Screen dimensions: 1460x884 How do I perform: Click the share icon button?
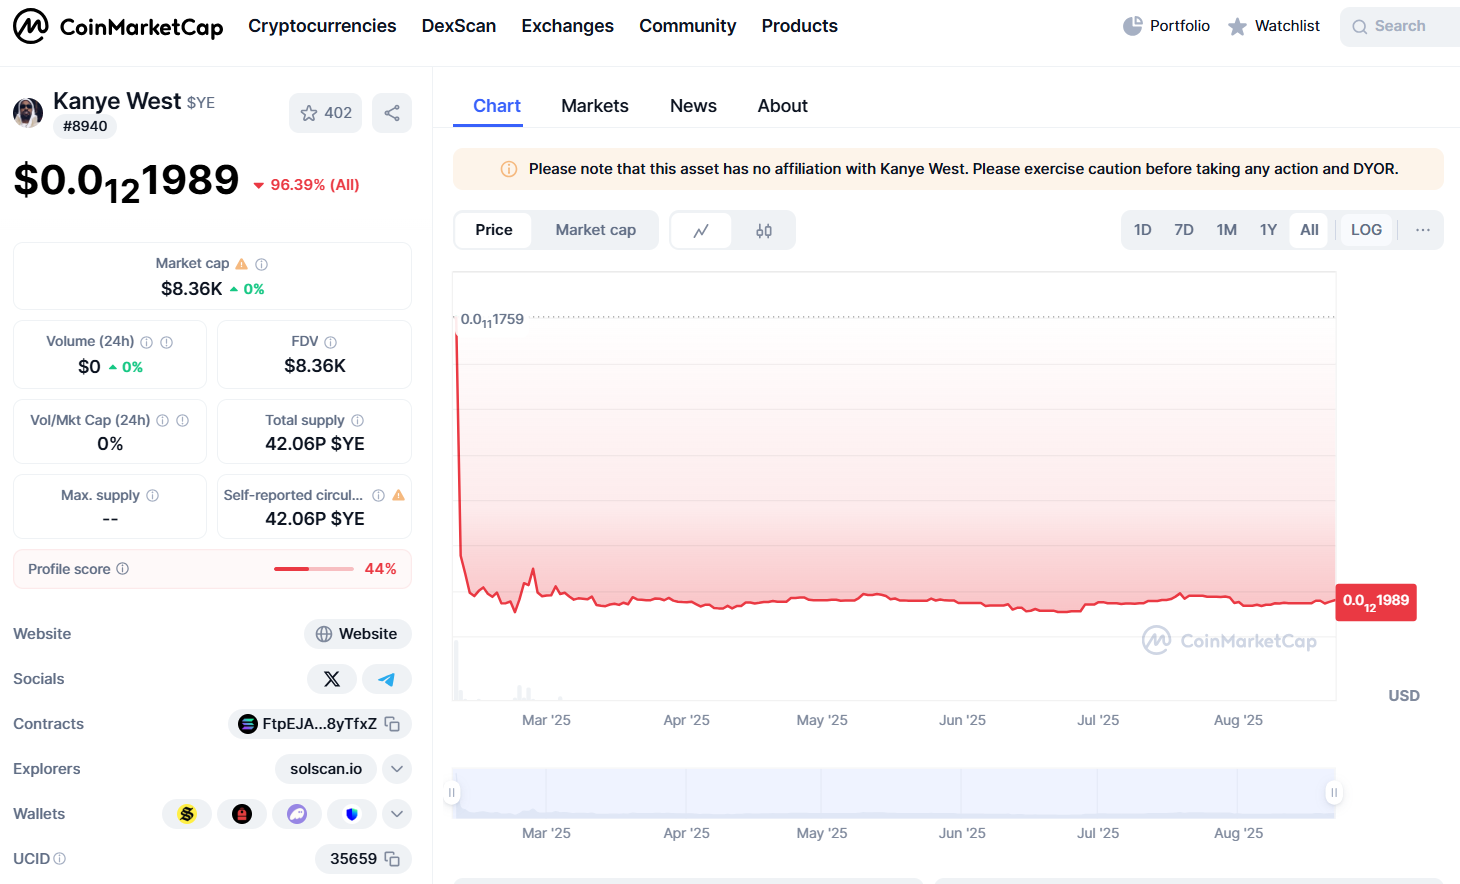392,113
